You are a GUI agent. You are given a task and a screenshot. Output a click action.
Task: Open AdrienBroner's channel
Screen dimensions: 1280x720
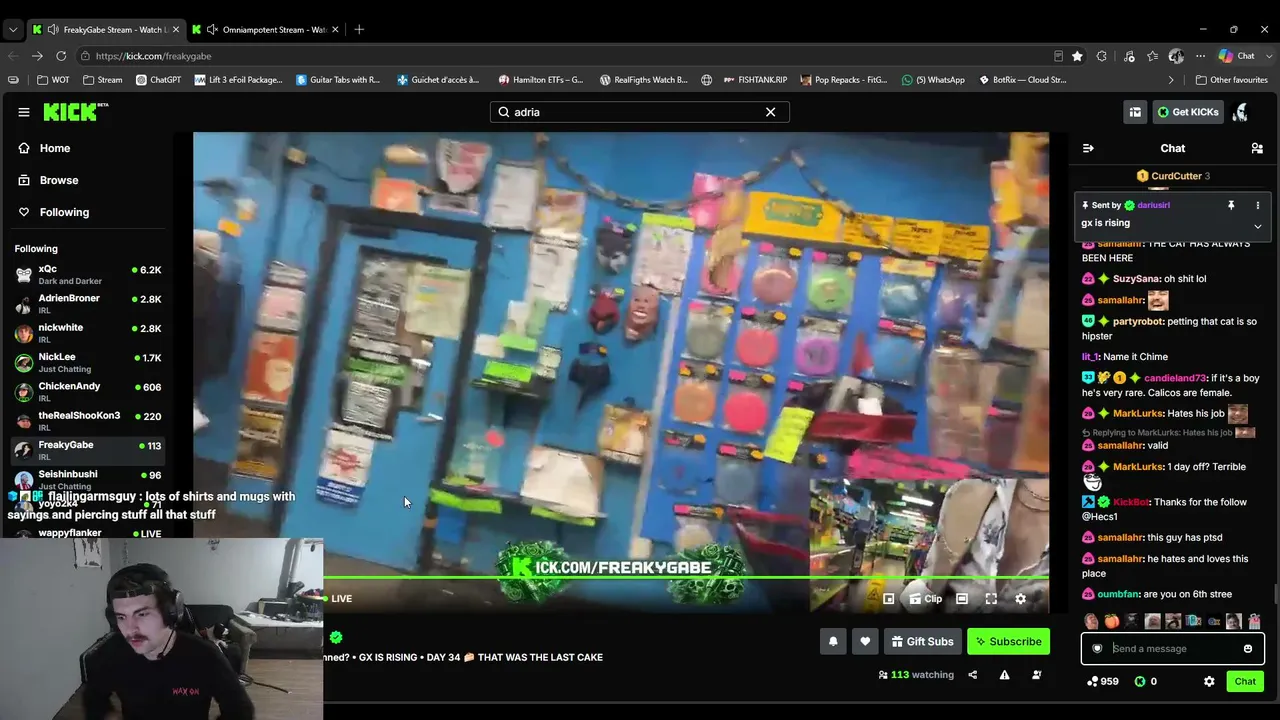[x=88, y=304]
